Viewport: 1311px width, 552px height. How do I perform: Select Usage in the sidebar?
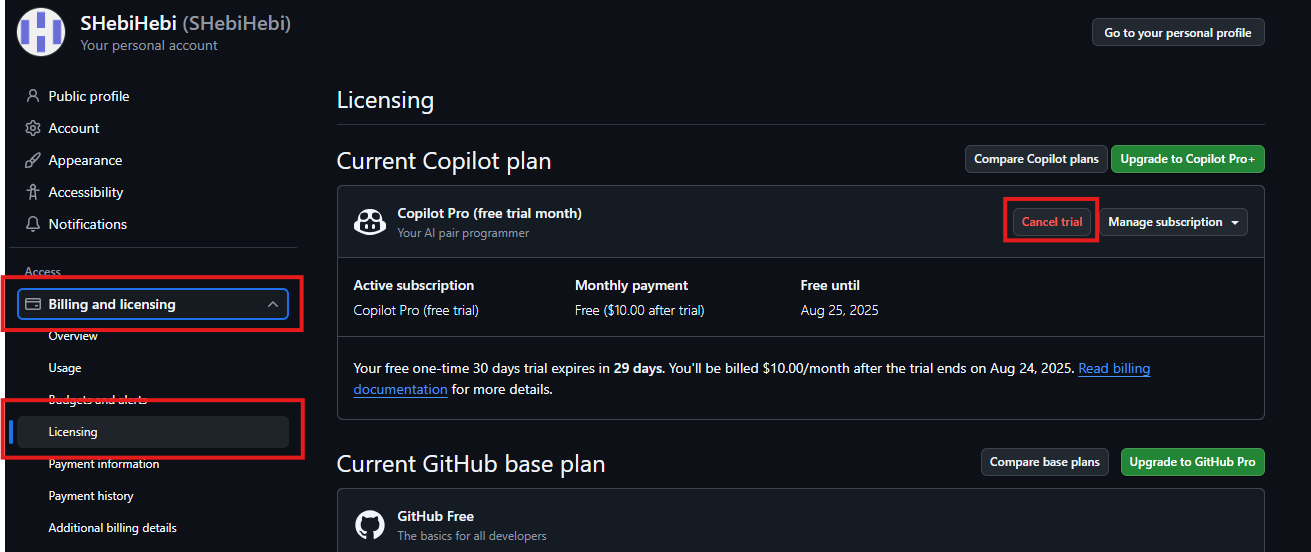65,368
